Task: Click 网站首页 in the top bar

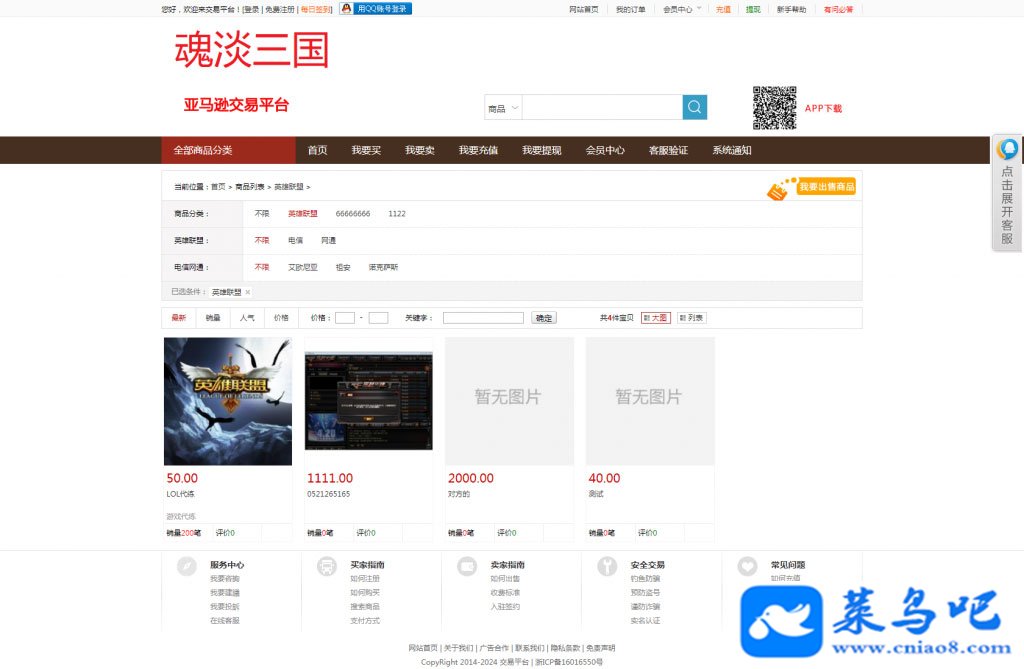Action: 583,9
